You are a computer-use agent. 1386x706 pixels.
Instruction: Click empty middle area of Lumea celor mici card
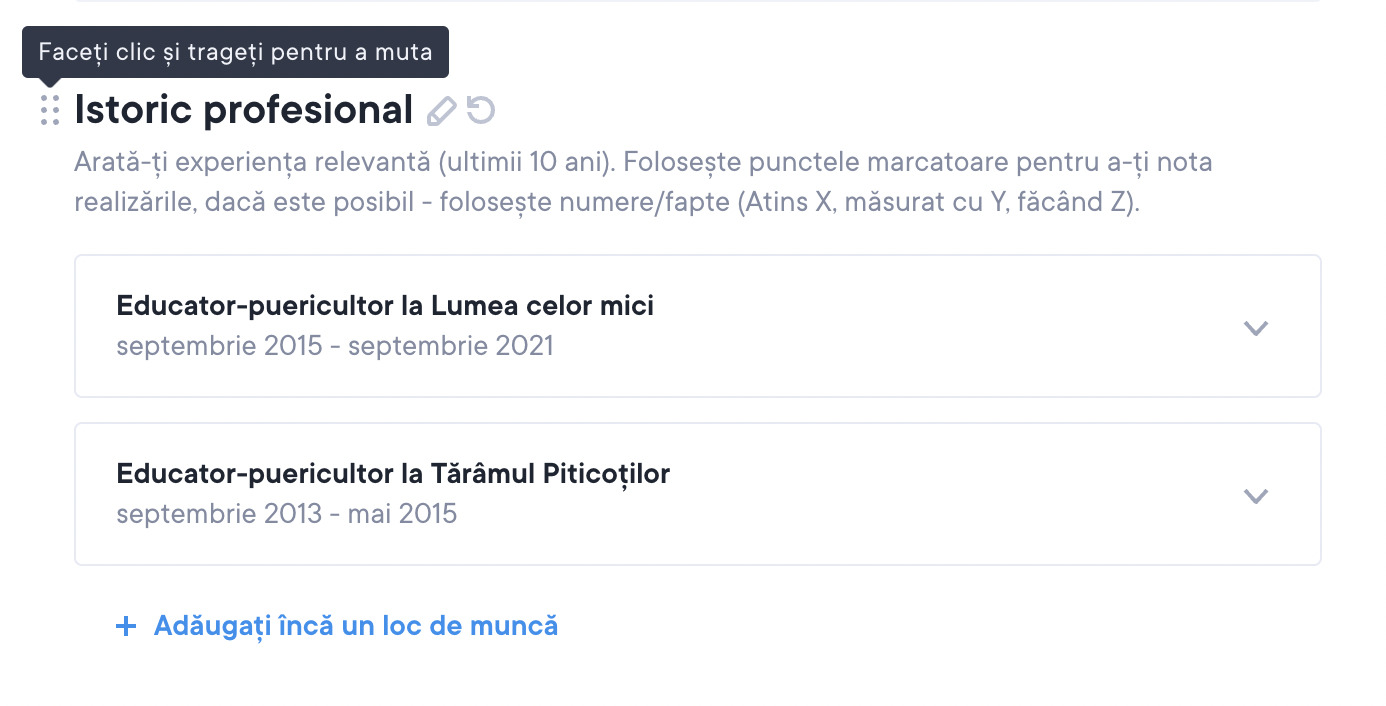(x=900, y=327)
